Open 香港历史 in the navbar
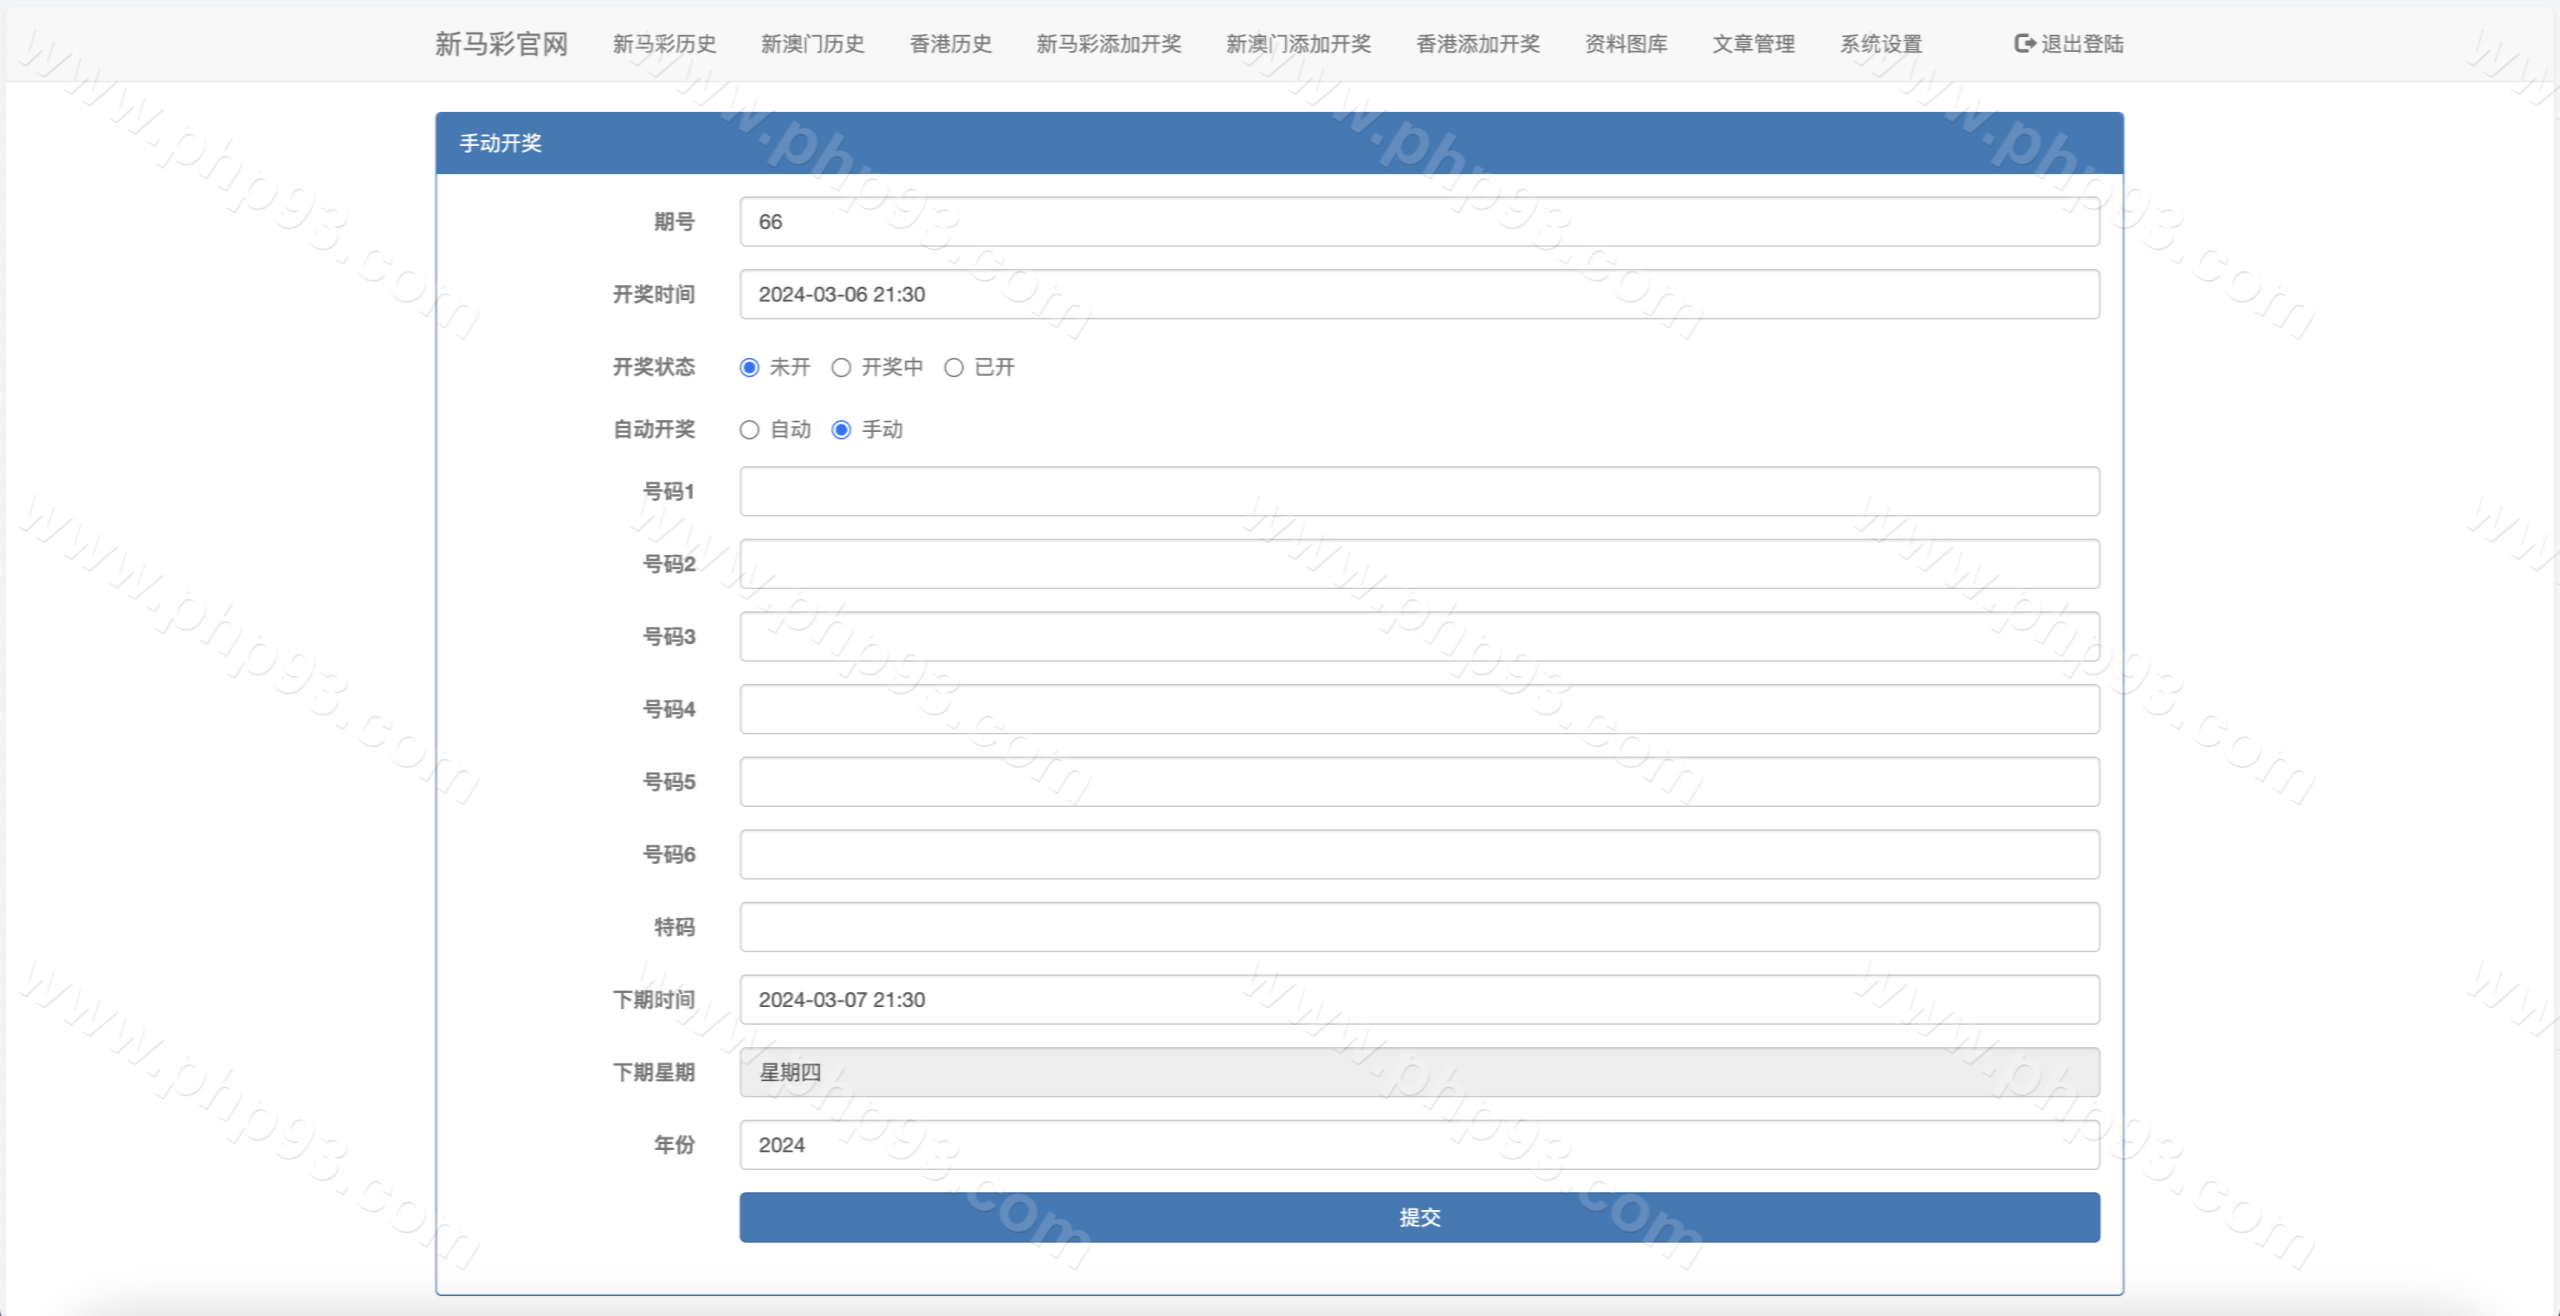Screen dimensions: 2560x1316 click(950, 44)
